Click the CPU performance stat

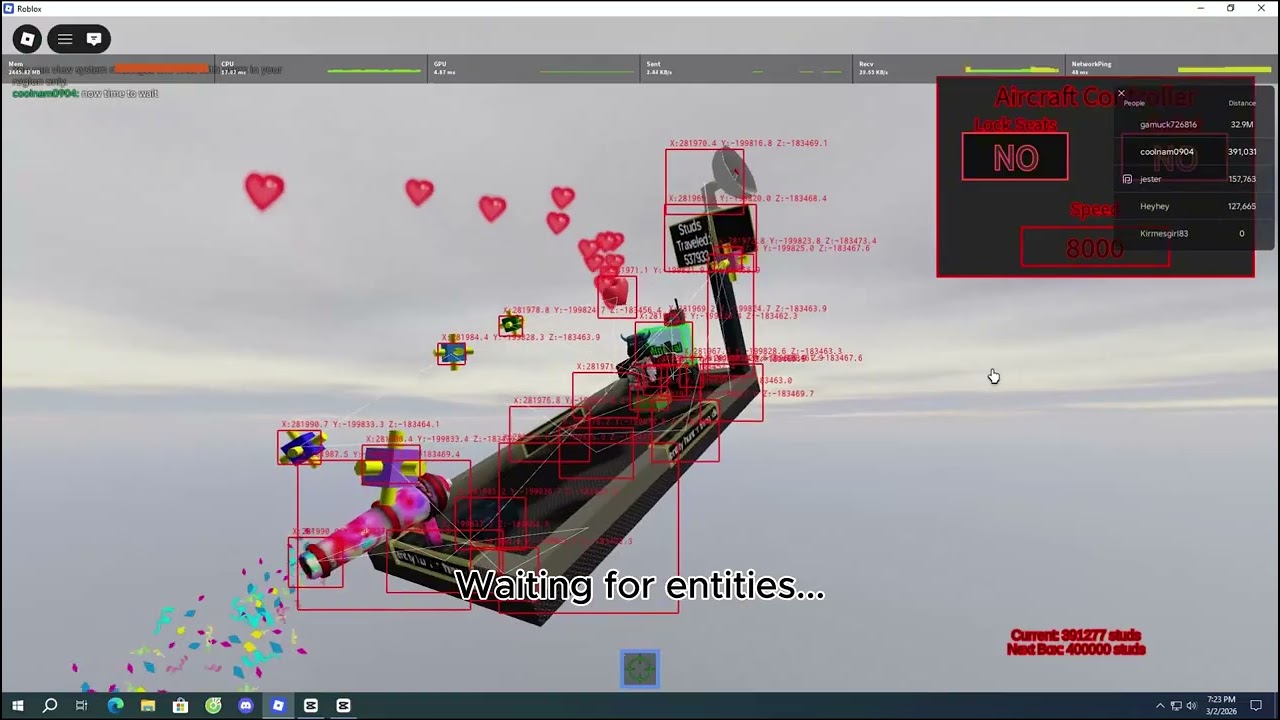click(322, 68)
